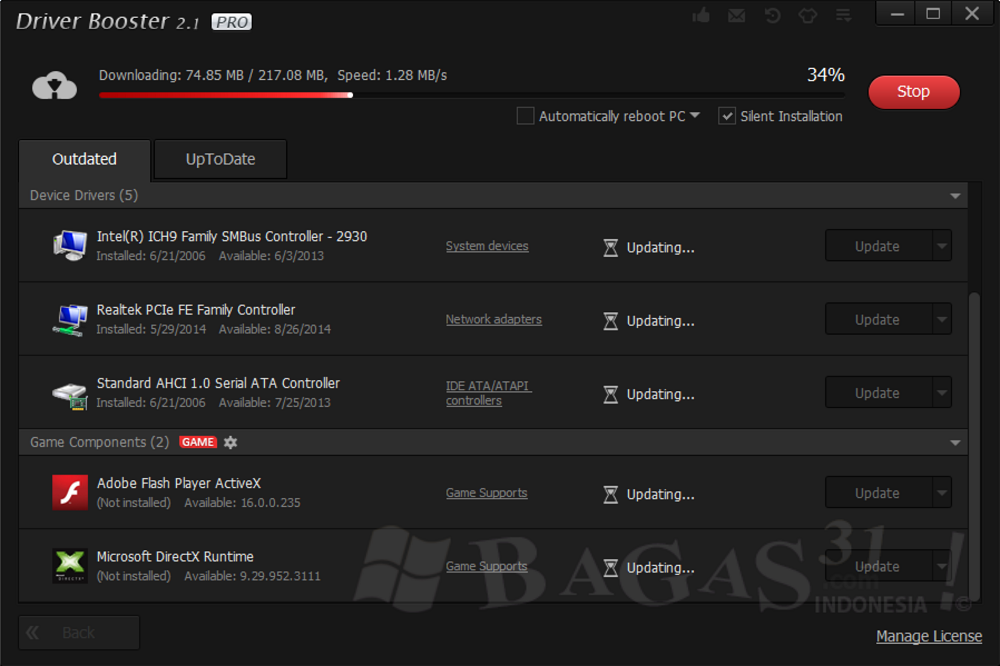Screen dimensions: 1000x666
Task: Open IDE ATA/ATAPI controllers link
Action: pos(489,393)
